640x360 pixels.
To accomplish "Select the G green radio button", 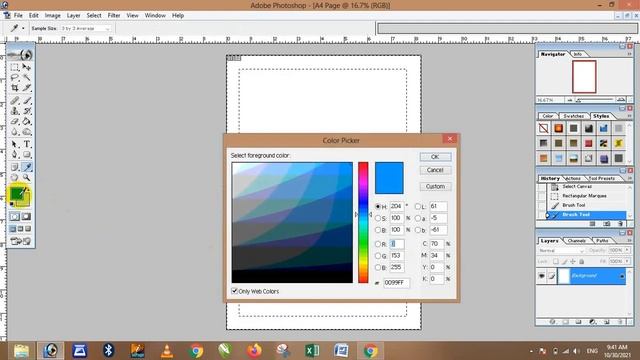I will coord(378,256).
